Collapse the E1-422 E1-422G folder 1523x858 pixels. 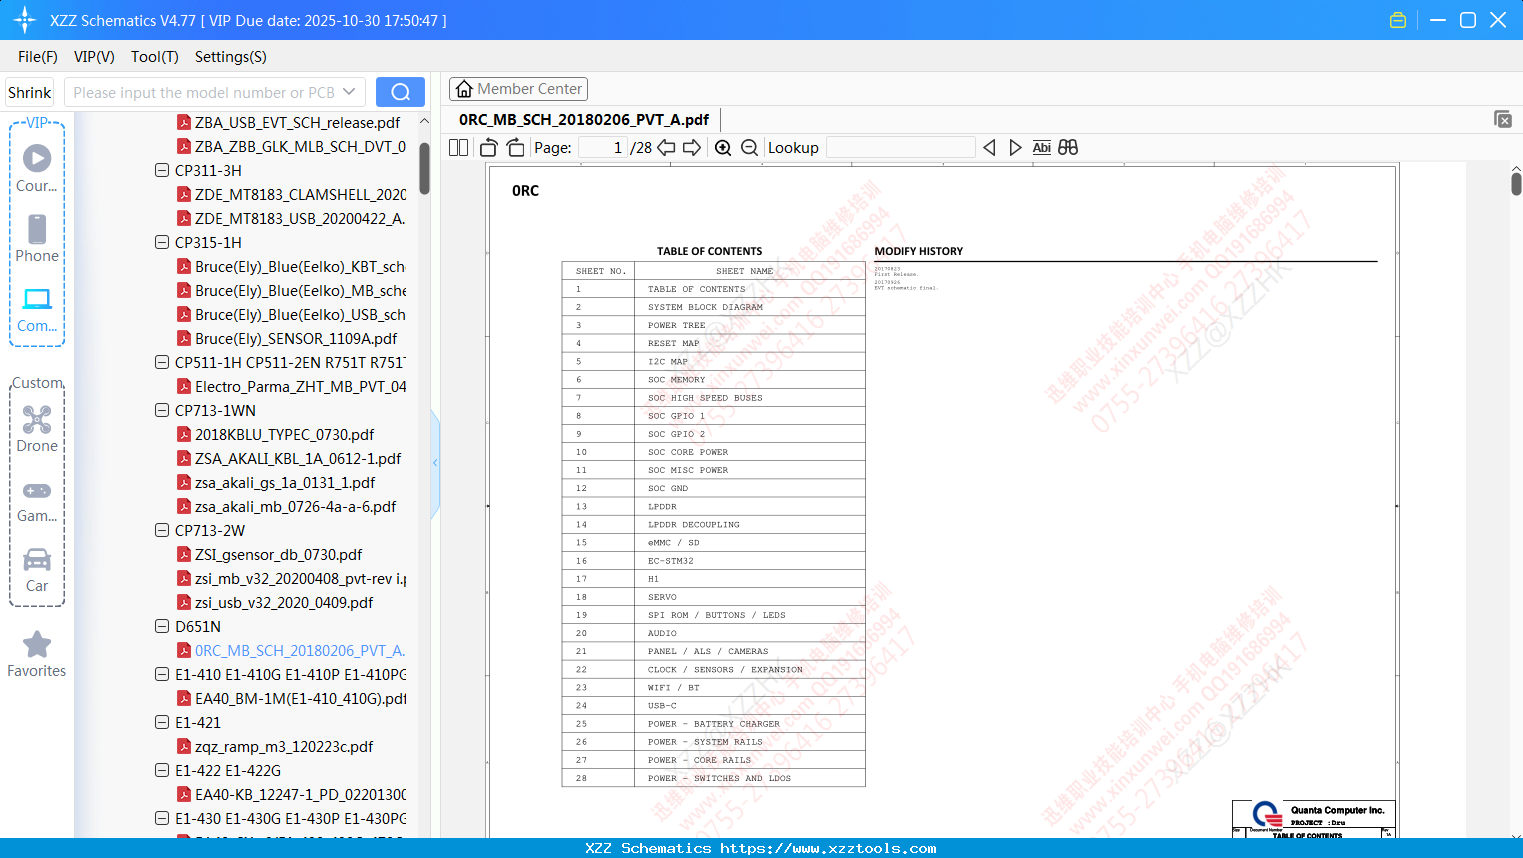pos(162,770)
